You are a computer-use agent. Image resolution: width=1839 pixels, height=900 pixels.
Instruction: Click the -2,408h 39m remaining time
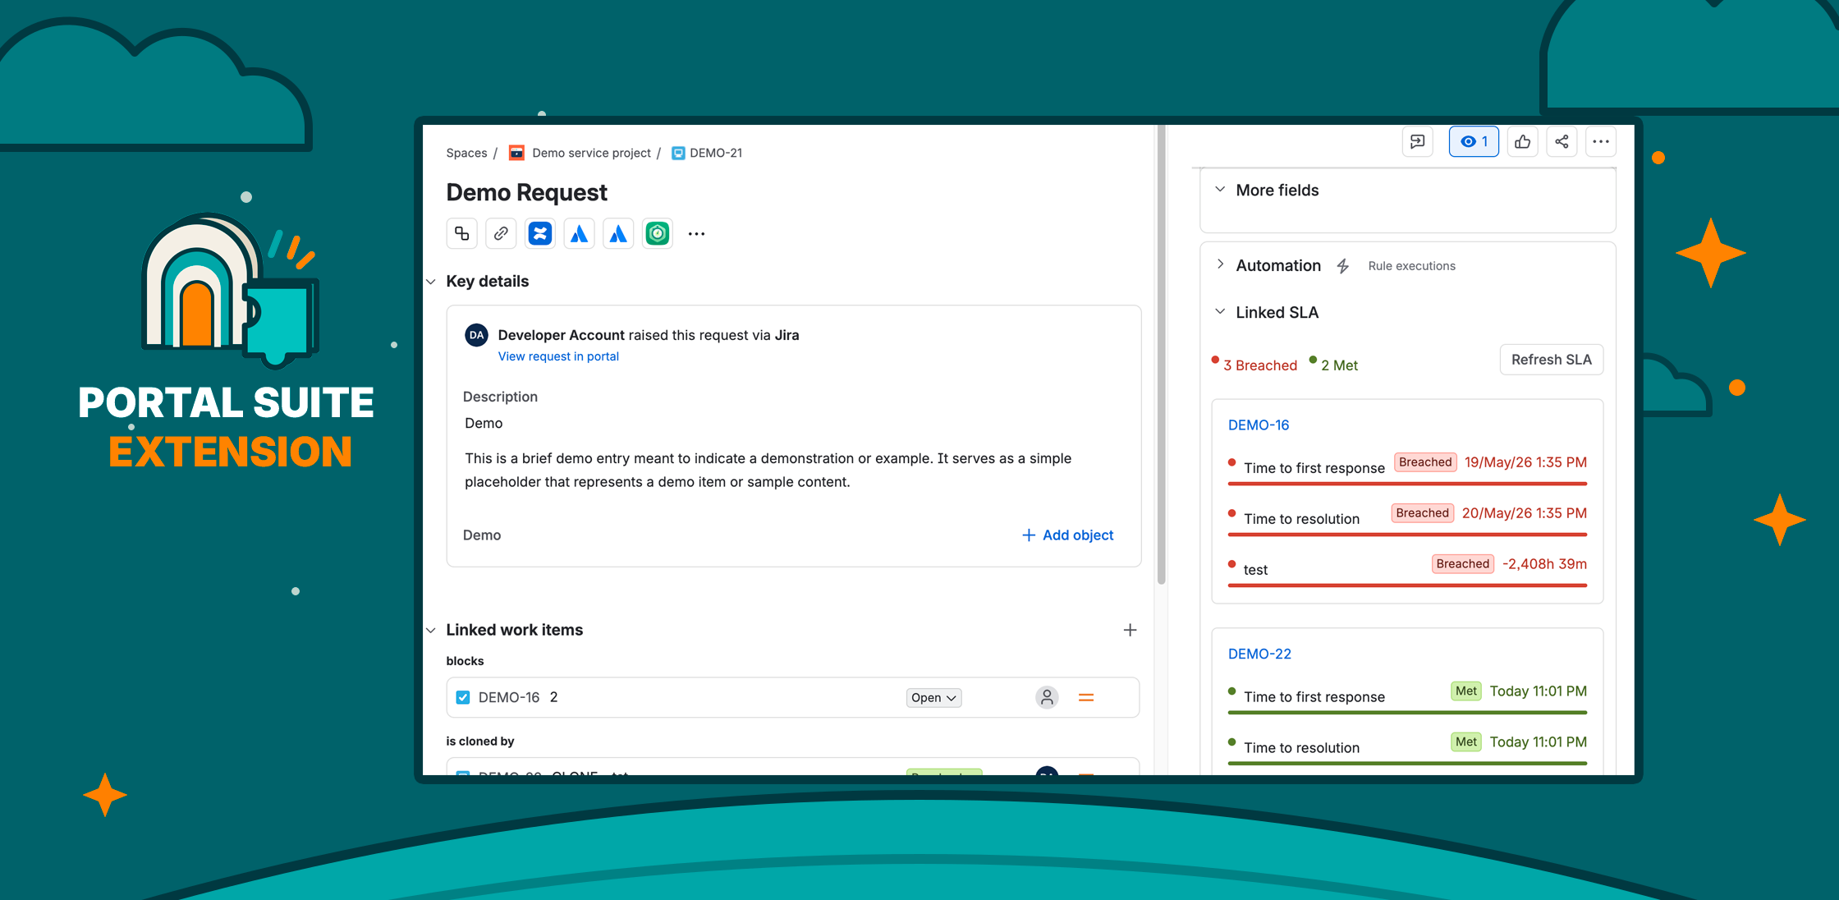coord(1544,564)
